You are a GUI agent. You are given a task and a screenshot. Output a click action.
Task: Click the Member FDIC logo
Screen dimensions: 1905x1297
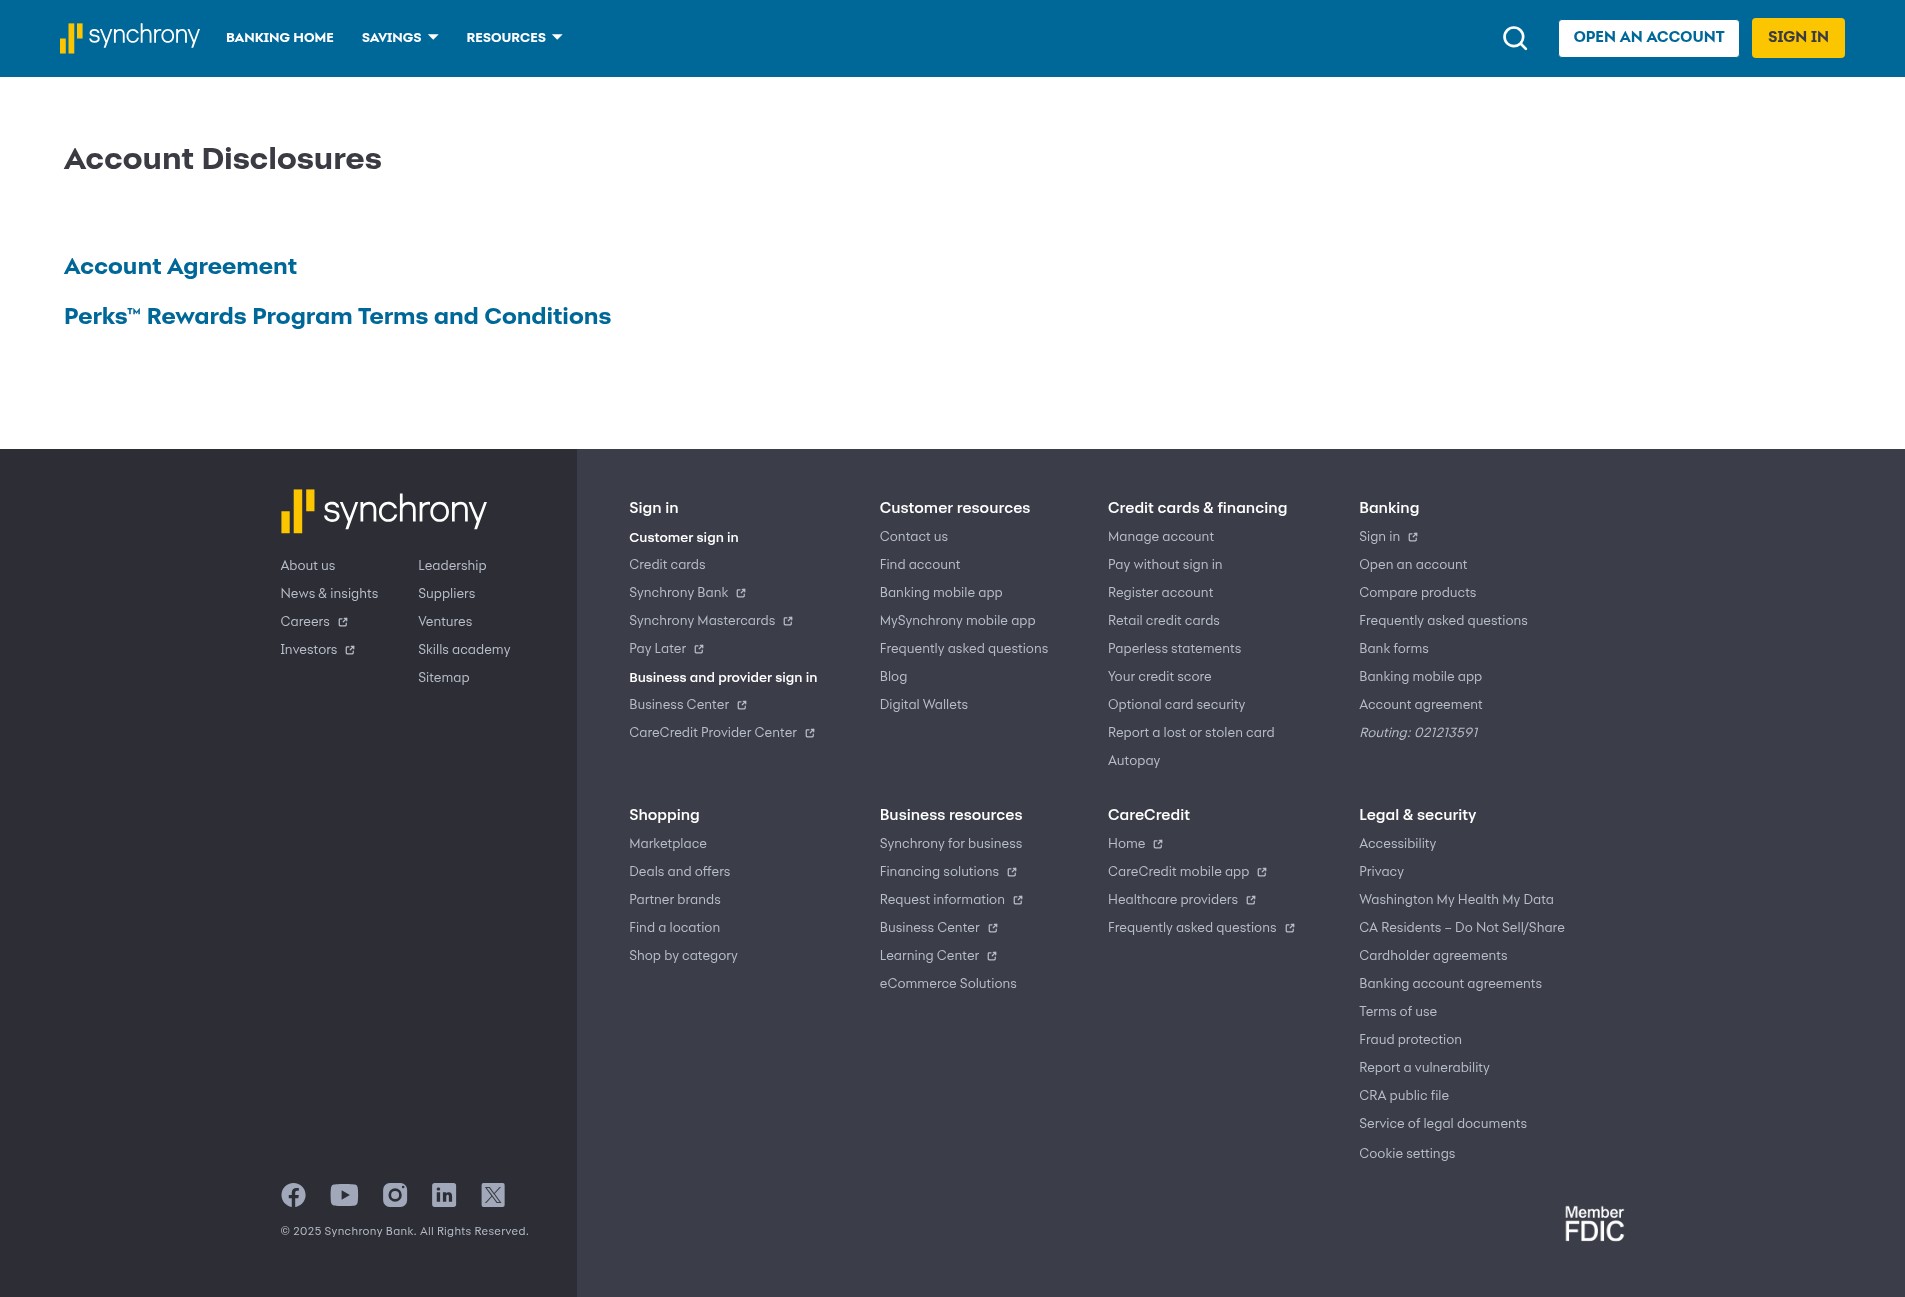pyautogui.click(x=1594, y=1224)
